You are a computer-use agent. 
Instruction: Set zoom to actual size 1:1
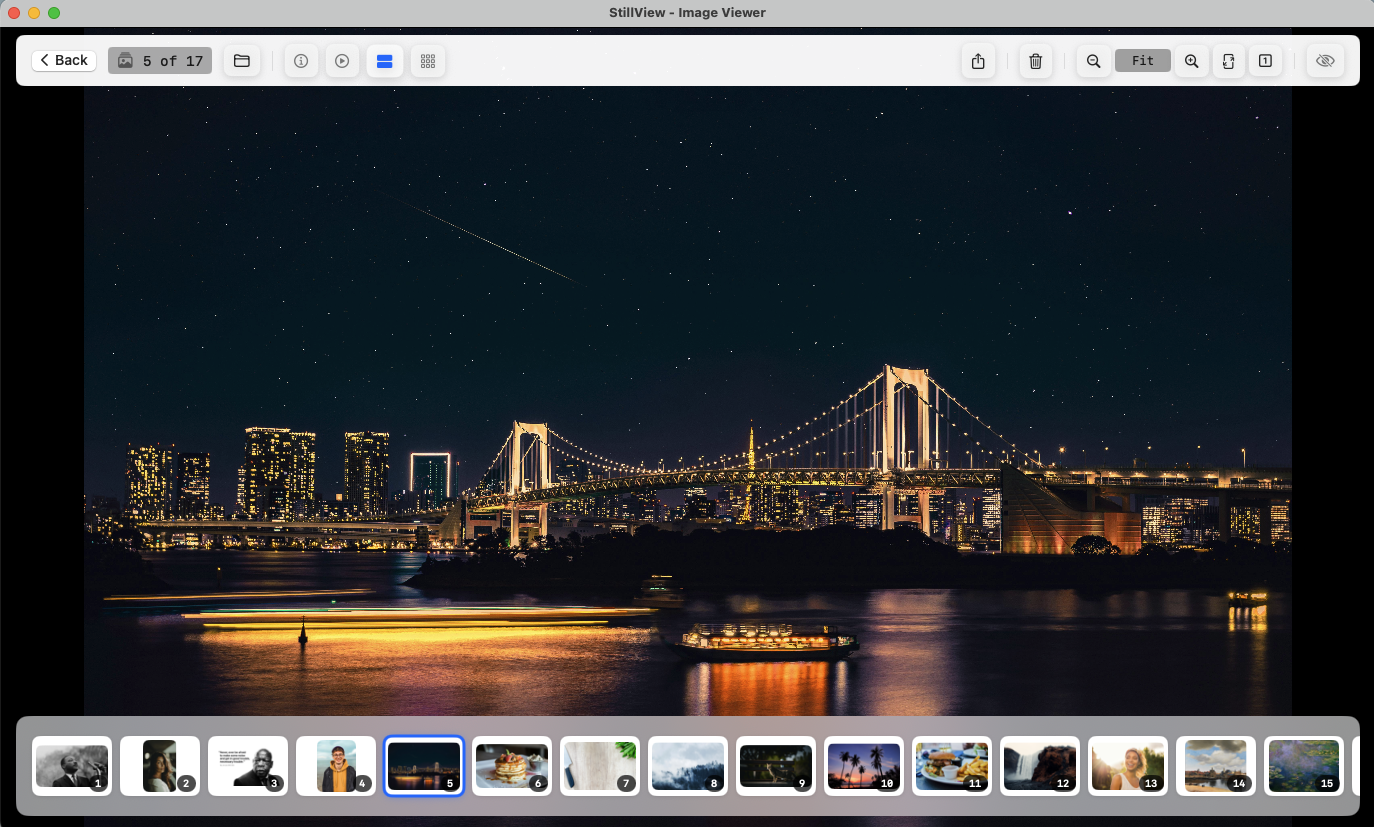[x=1265, y=61]
